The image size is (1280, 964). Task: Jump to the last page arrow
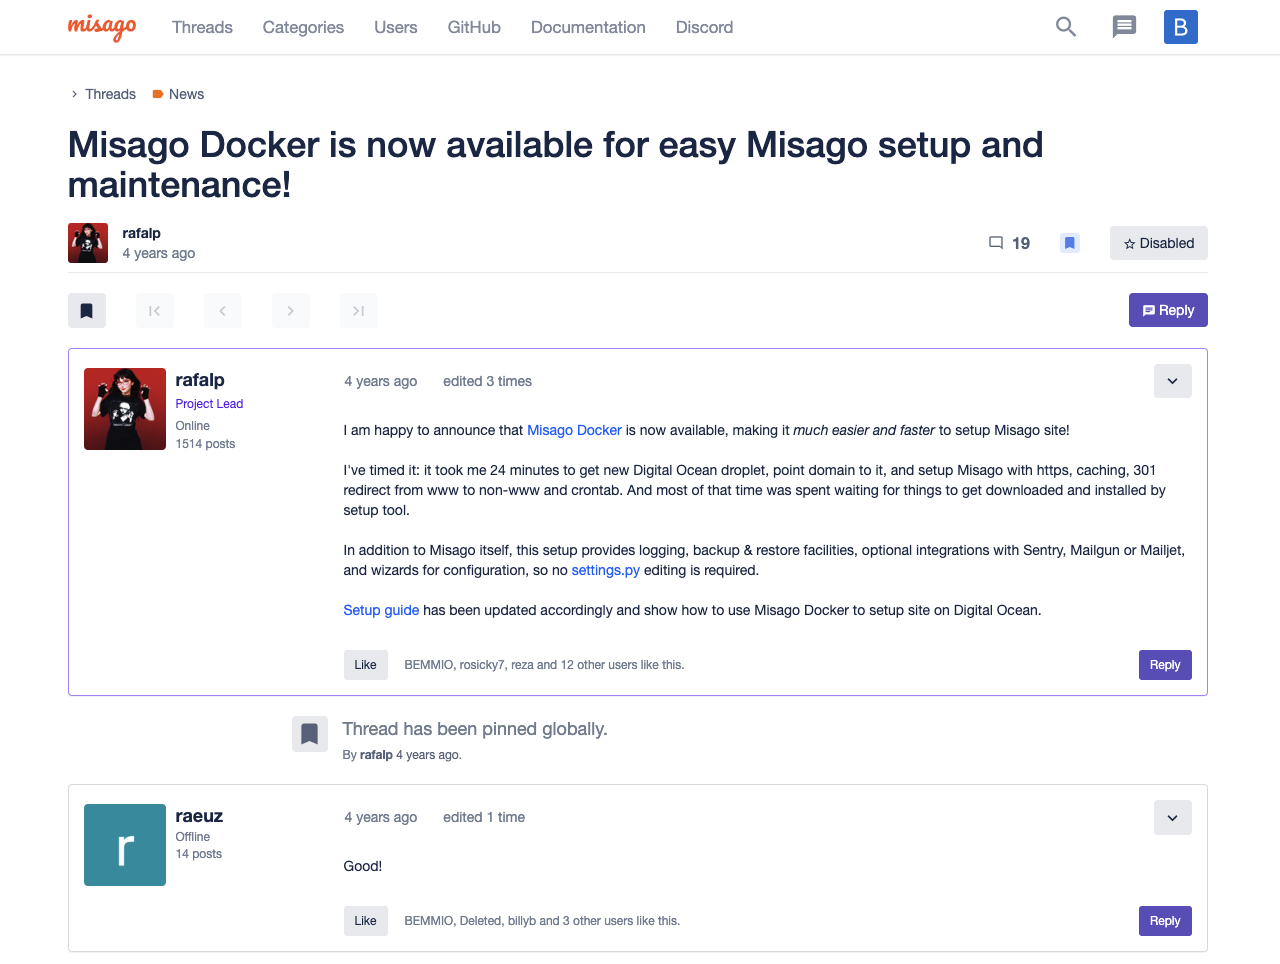[x=359, y=311]
